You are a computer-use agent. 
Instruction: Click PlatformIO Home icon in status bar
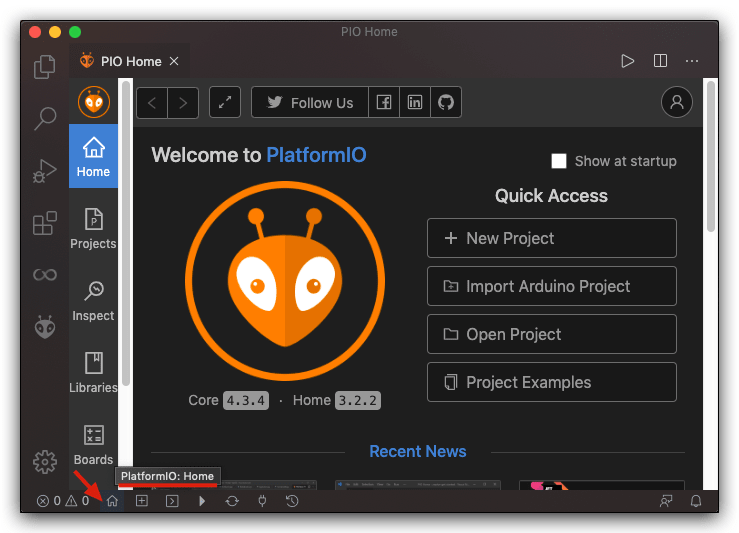click(x=112, y=500)
